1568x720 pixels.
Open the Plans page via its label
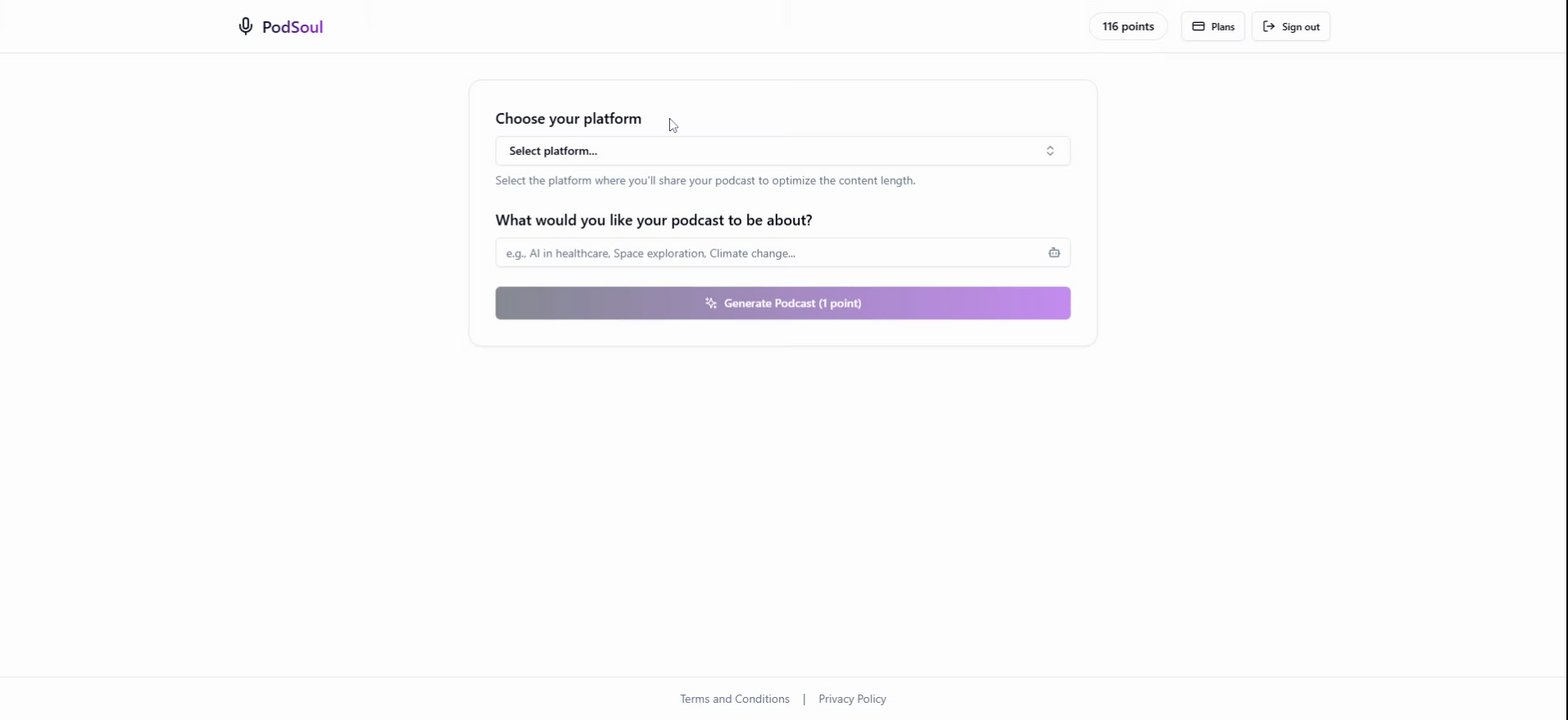tap(1222, 27)
